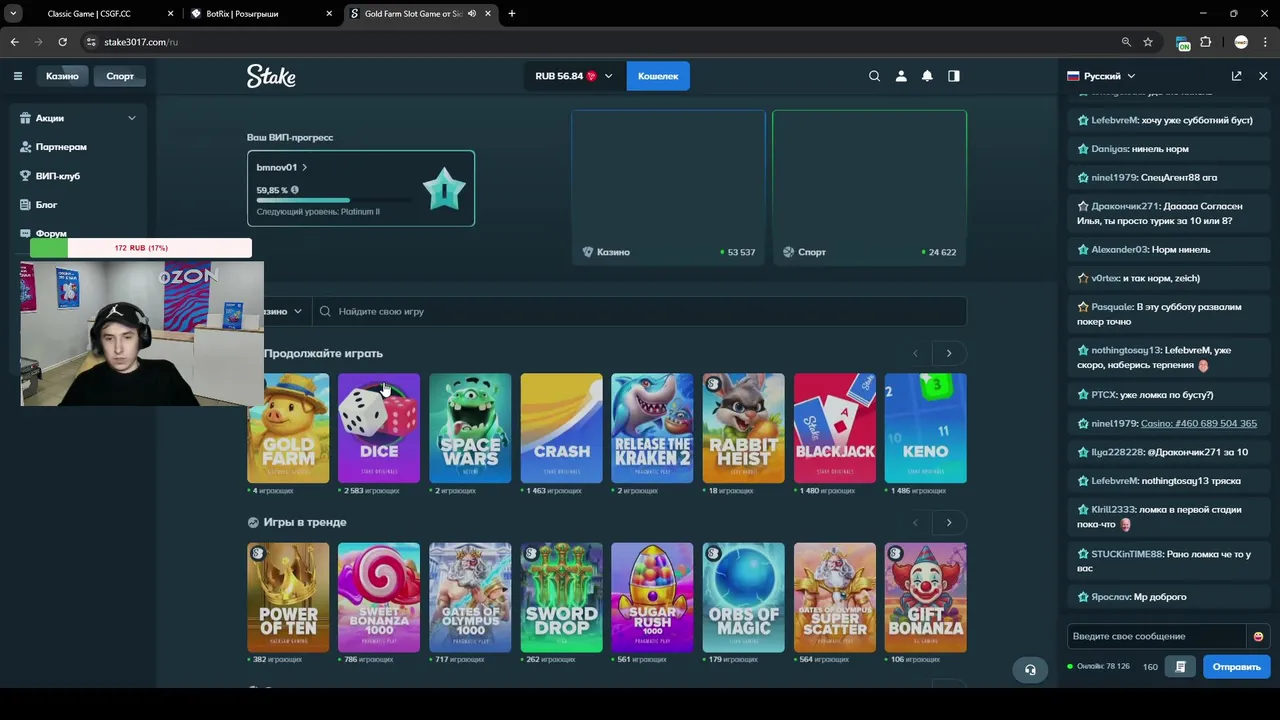The width and height of the screenshot is (1280, 720).
Task: Open bmnov01 VIP profile chevron
Action: tap(305, 167)
